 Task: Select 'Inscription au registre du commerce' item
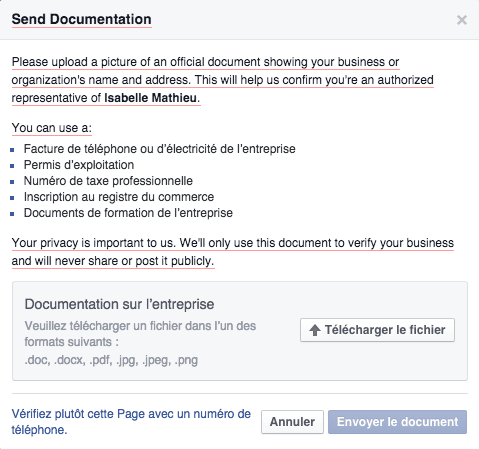pos(119,197)
